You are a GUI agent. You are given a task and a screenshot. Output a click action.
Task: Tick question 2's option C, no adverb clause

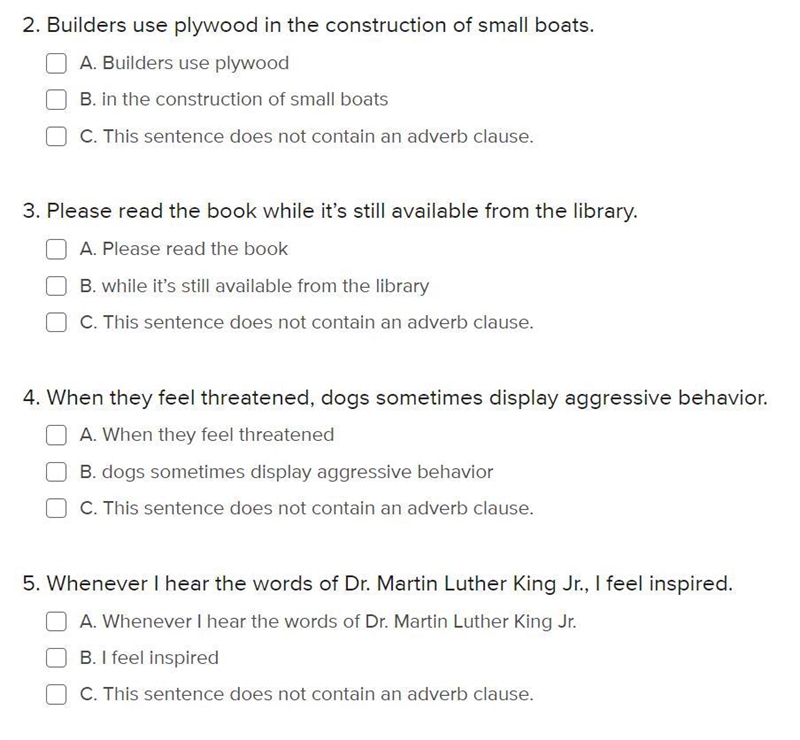click(x=56, y=136)
